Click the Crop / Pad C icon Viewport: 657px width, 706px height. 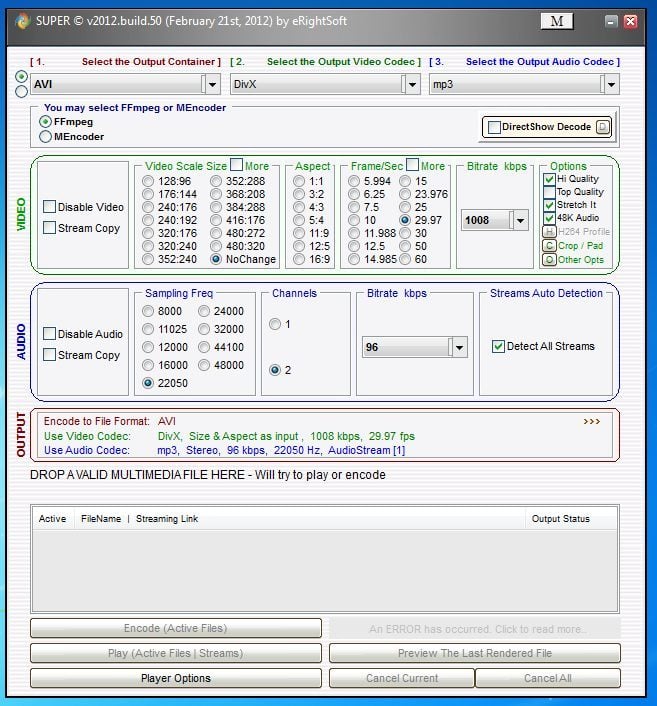click(549, 245)
